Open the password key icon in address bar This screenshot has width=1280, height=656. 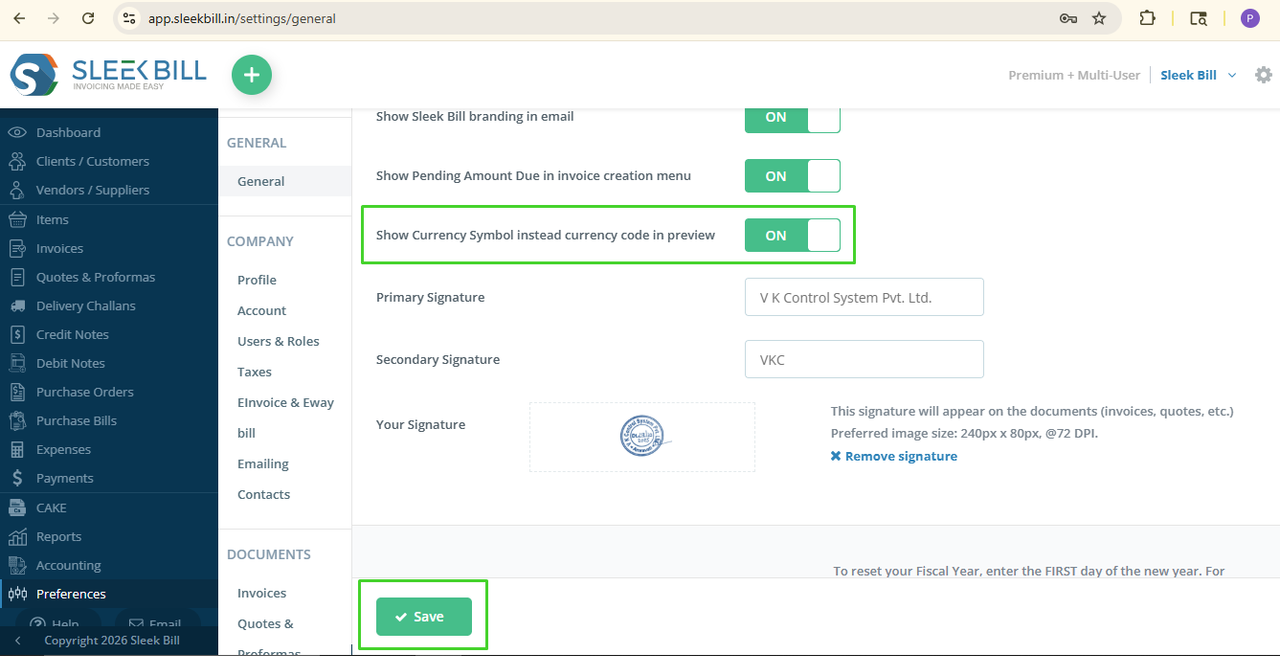1068,18
